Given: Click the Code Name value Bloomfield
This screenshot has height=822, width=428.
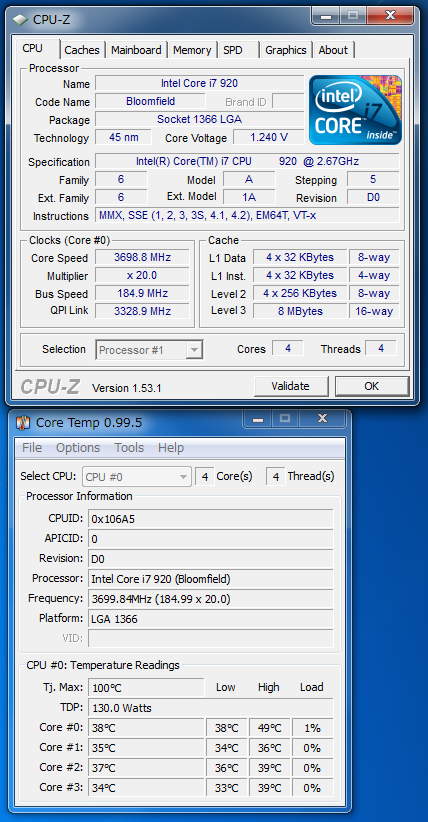Looking at the screenshot, I should pyautogui.click(x=151, y=101).
